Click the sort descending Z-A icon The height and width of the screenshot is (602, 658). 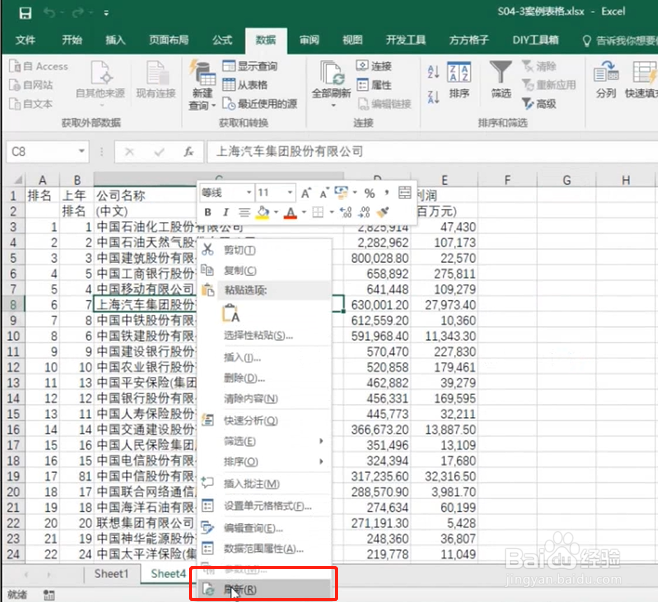click(433, 97)
